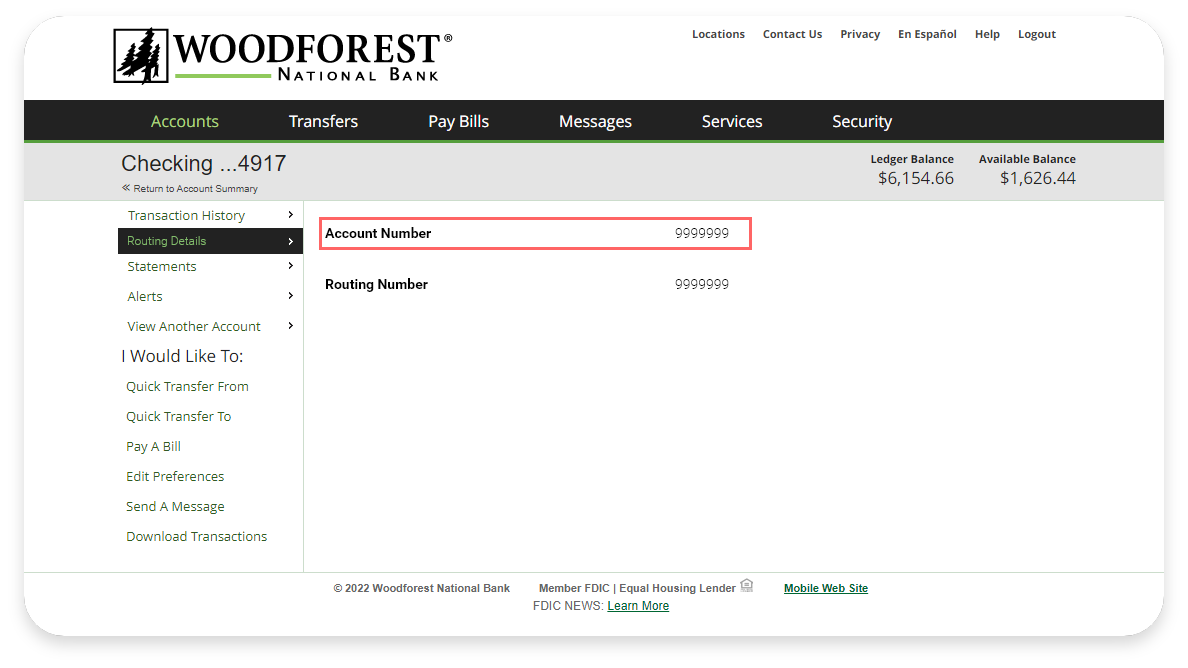This screenshot has width=1188, height=668.
Task: Select Download Transactions link
Action: coord(196,537)
